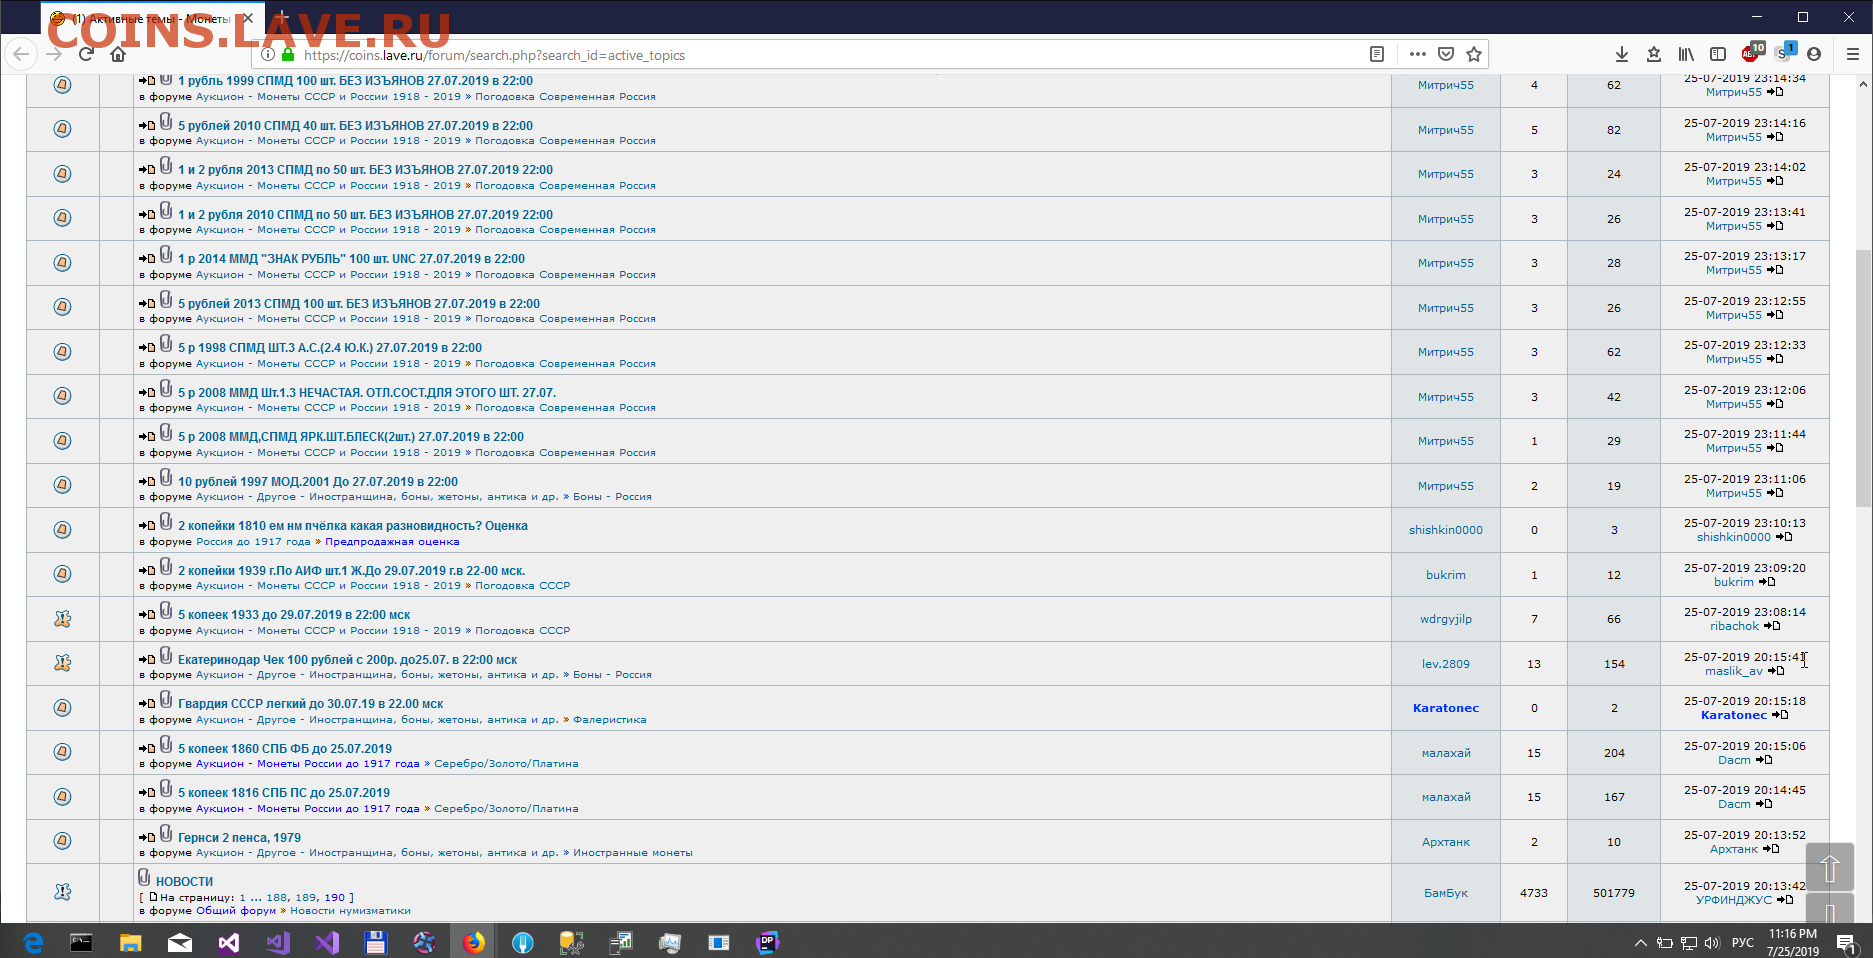
Task: Expand hidden system tray icons chevron
Action: click(x=1640, y=942)
